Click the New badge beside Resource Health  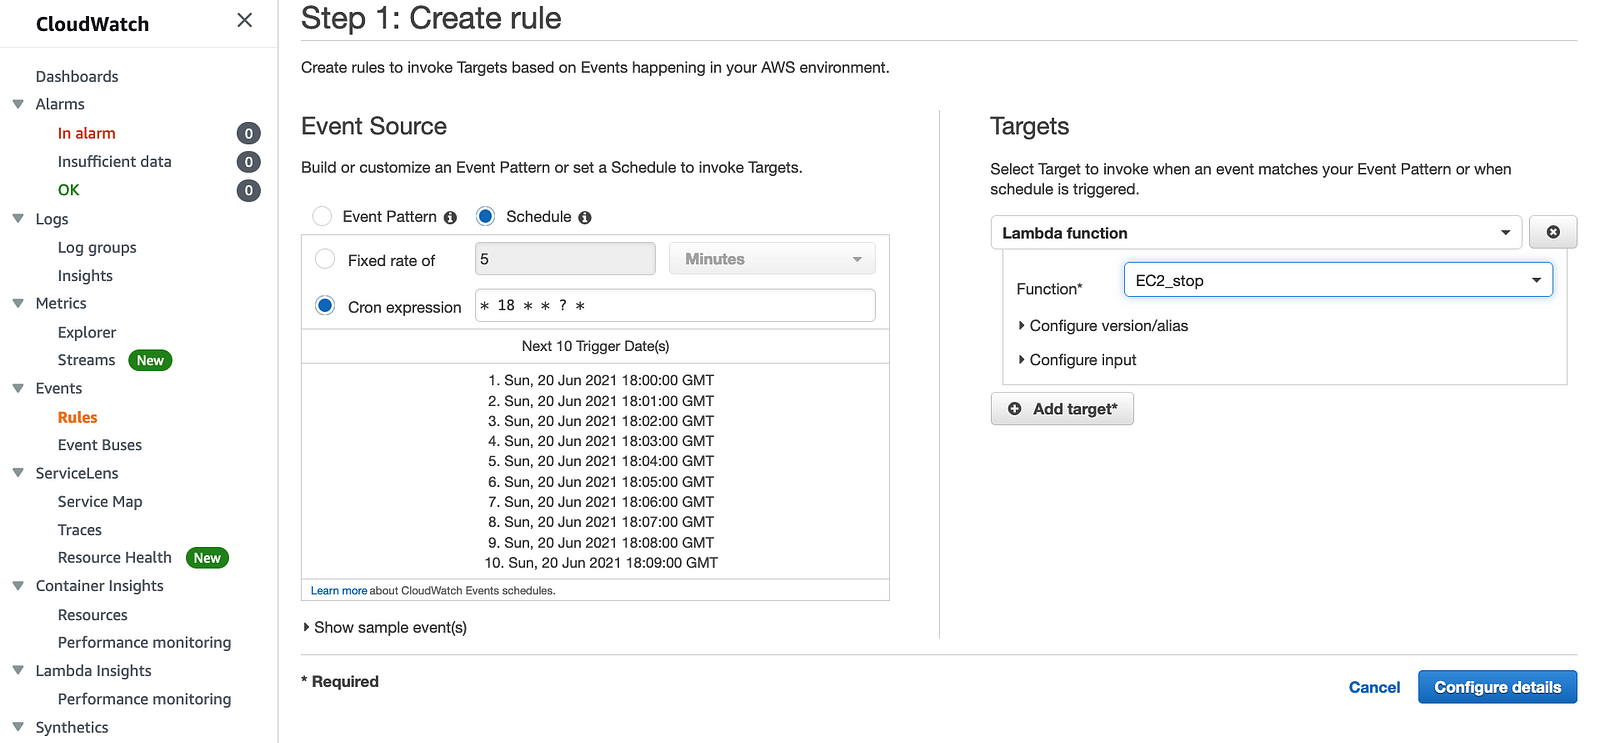[x=207, y=558]
